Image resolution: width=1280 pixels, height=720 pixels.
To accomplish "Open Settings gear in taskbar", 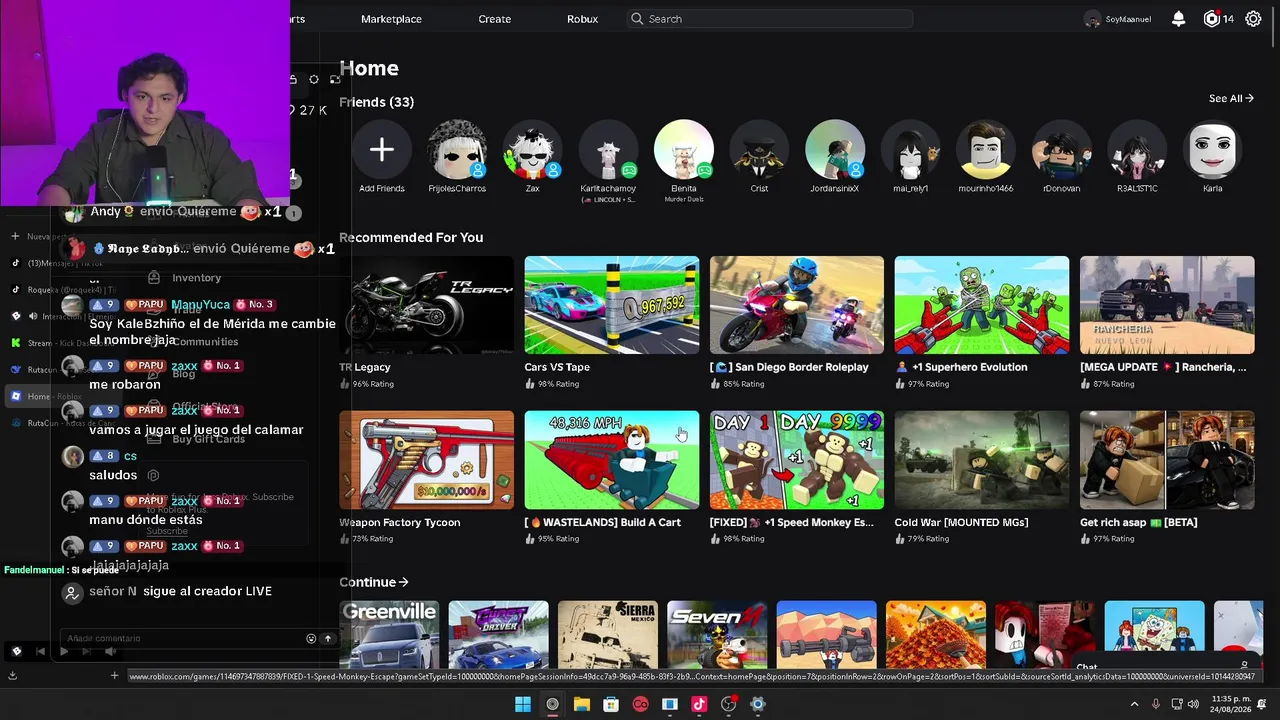I will point(758,704).
